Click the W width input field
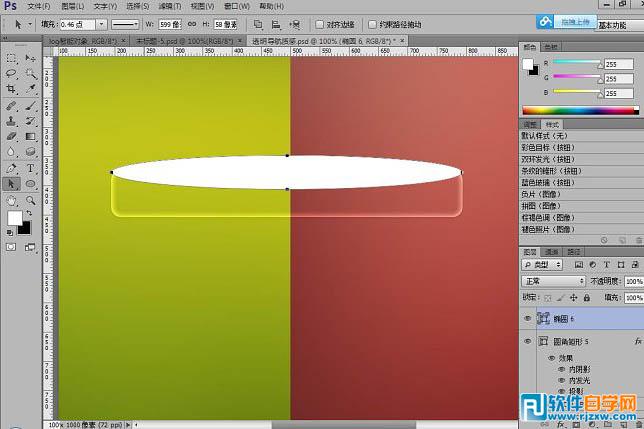This screenshot has height=429, width=644. (170, 25)
